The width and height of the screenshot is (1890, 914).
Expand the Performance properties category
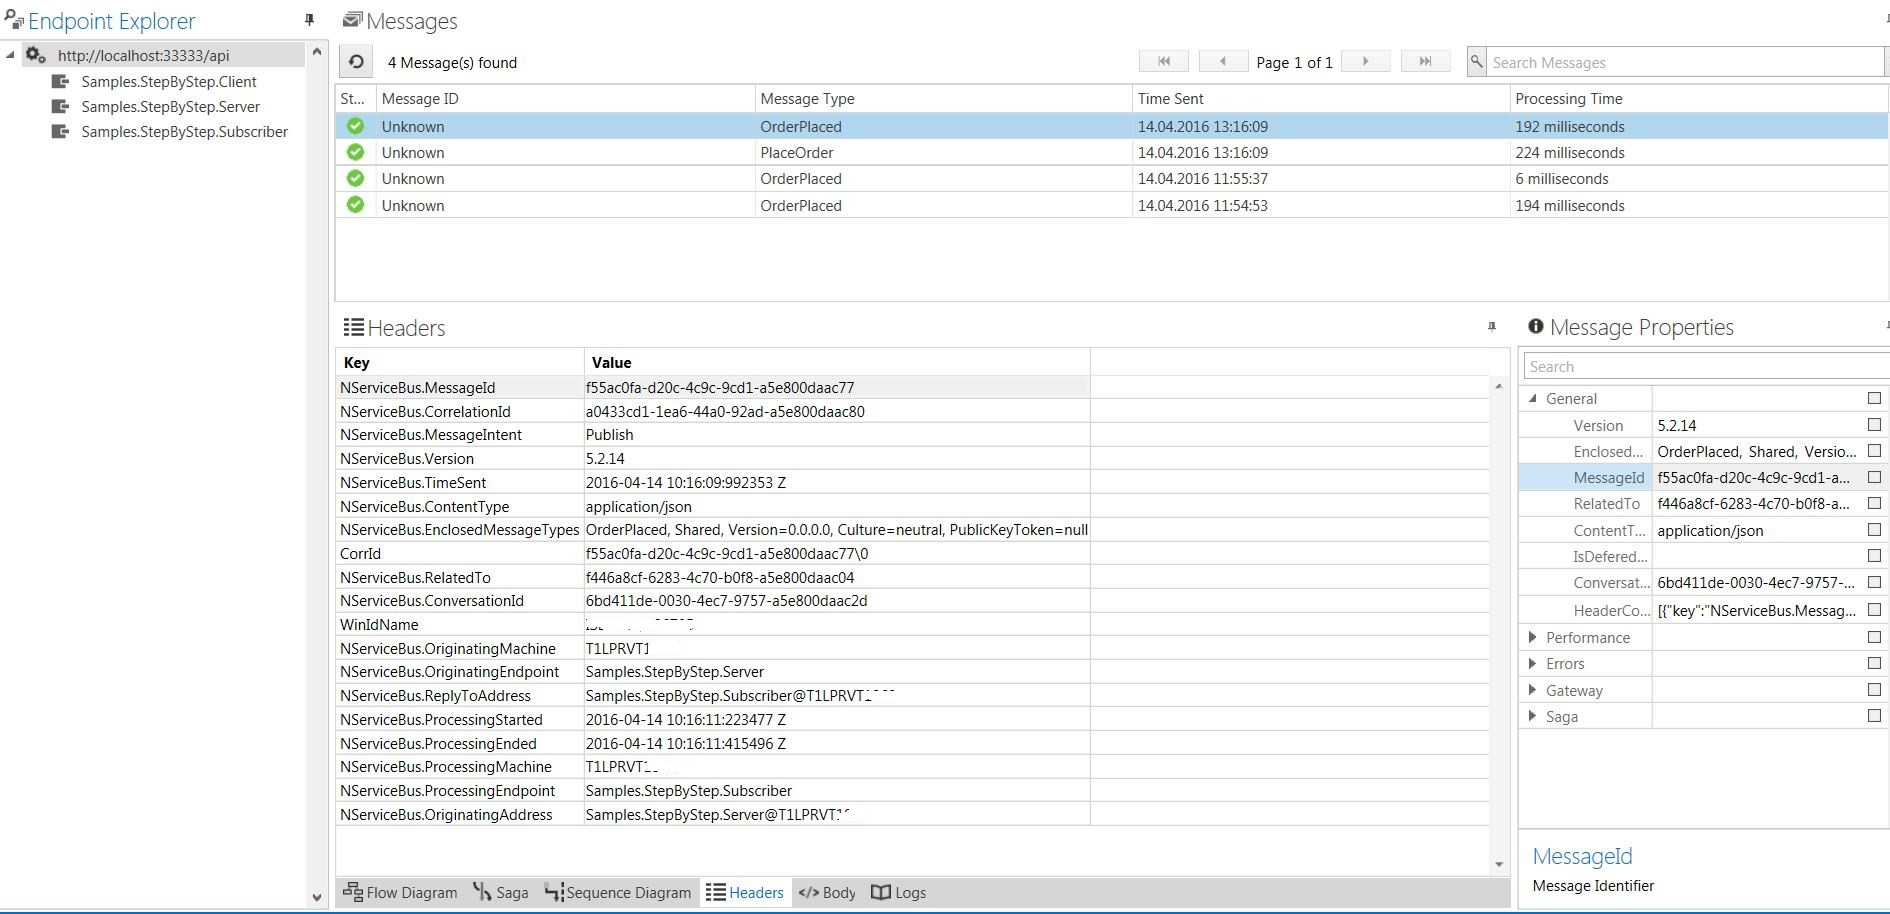pyautogui.click(x=1533, y=637)
